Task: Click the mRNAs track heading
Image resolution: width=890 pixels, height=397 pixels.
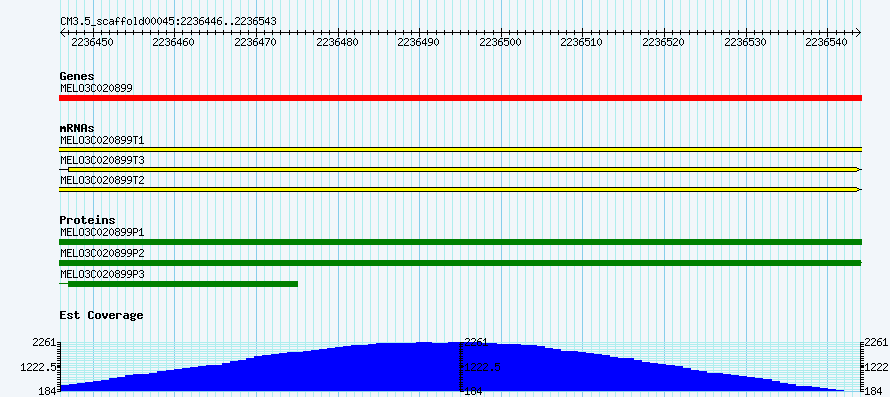Action: pos(77,128)
